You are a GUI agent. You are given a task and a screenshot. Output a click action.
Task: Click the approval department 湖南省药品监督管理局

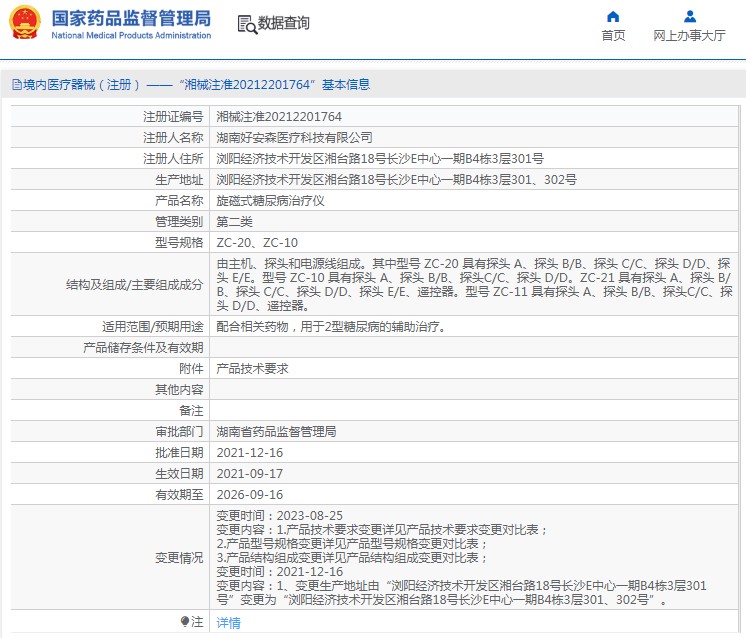[276, 431]
